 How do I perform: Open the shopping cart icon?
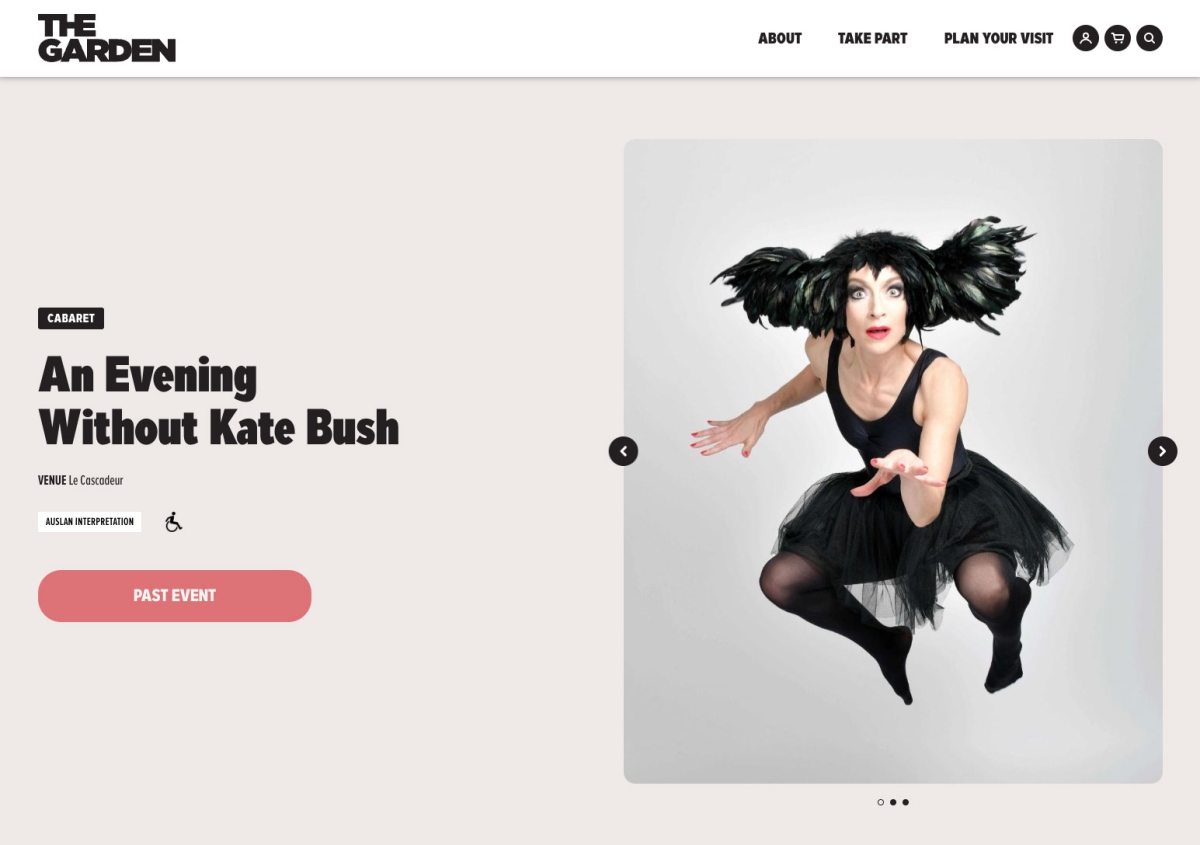pyautogui.click(x=1117, y=38)
